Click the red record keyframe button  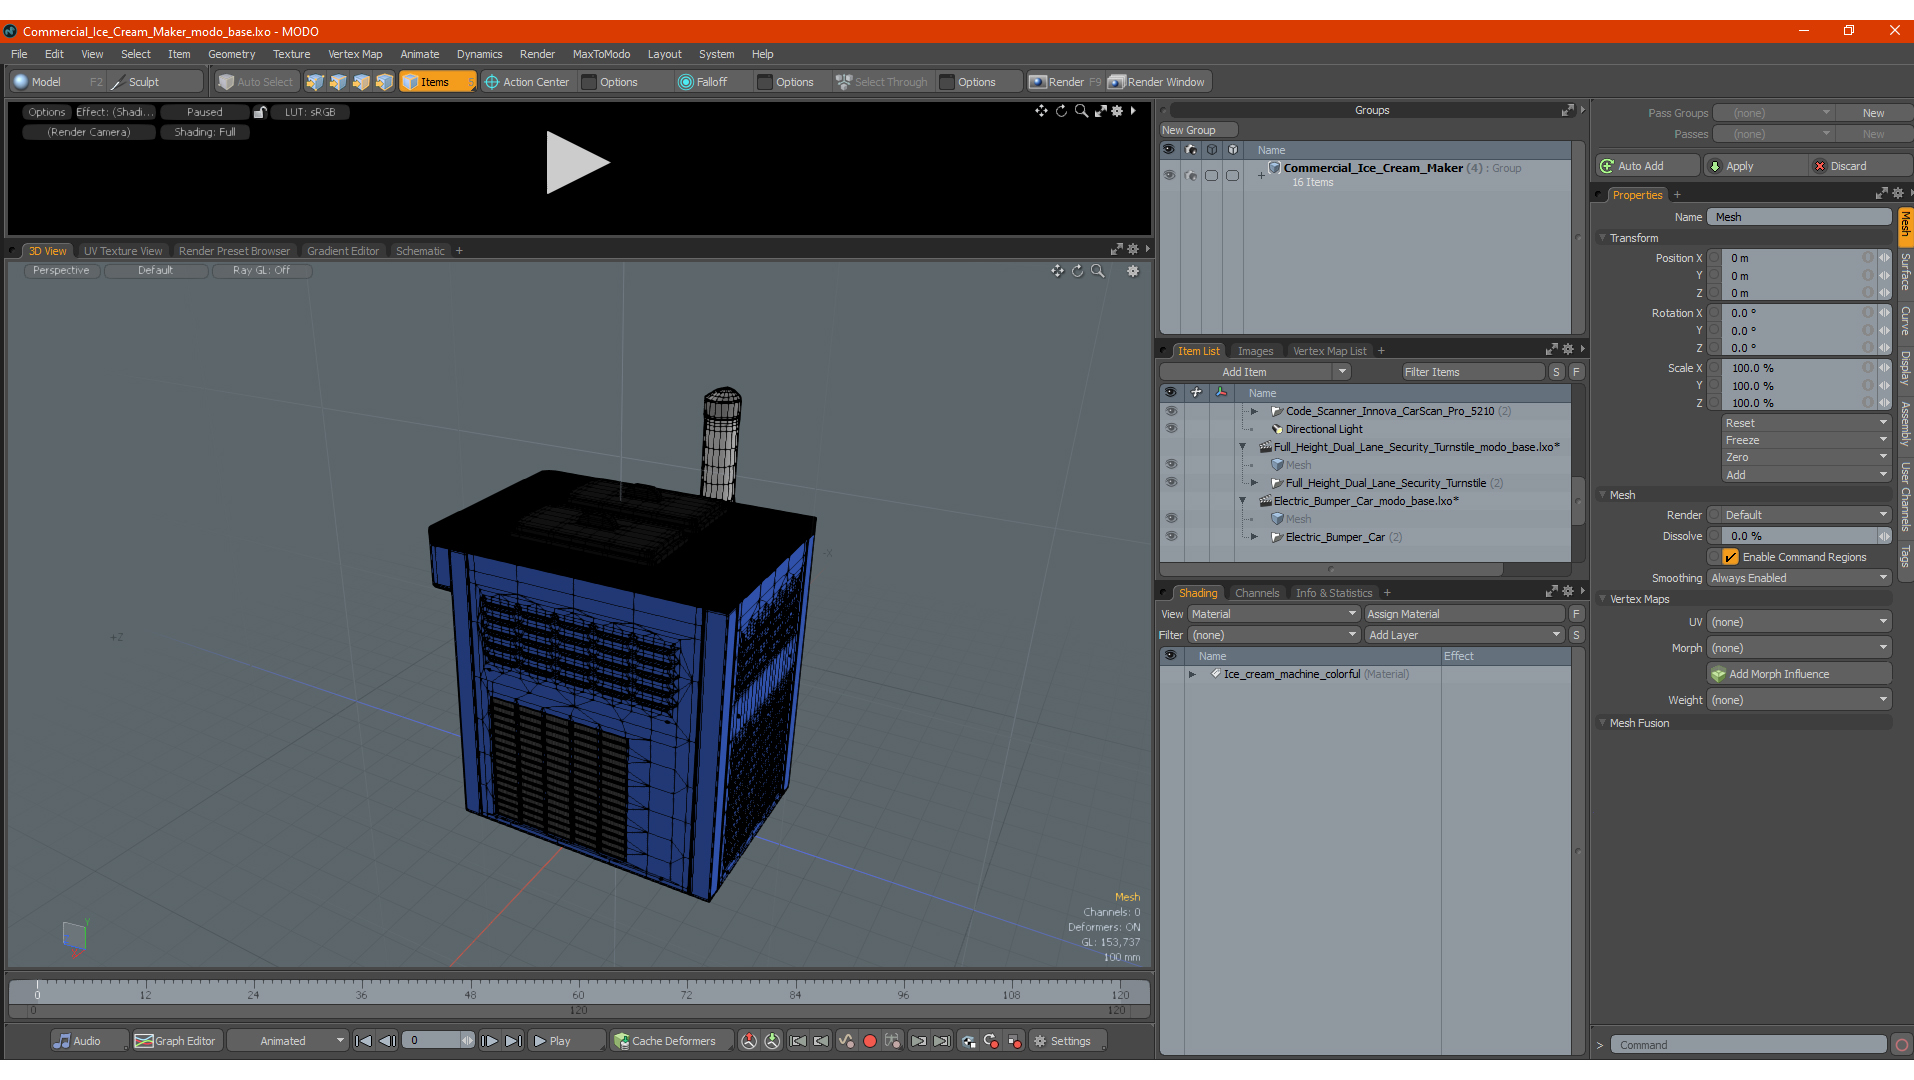(x=869, y=1041)
